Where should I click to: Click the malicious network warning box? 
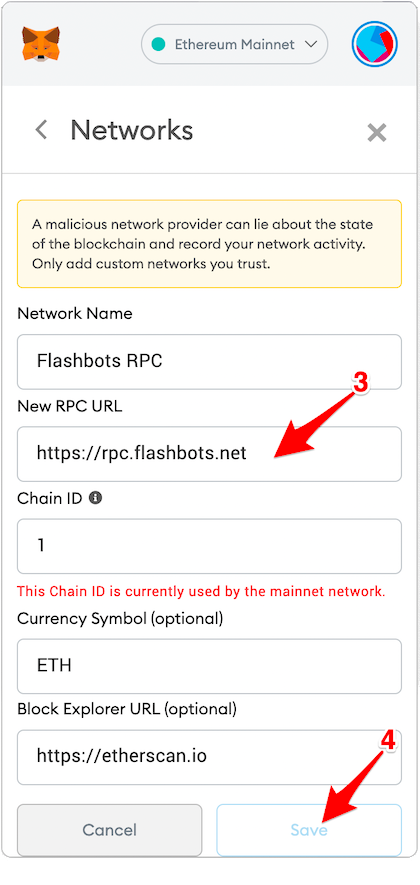[209, 244]
